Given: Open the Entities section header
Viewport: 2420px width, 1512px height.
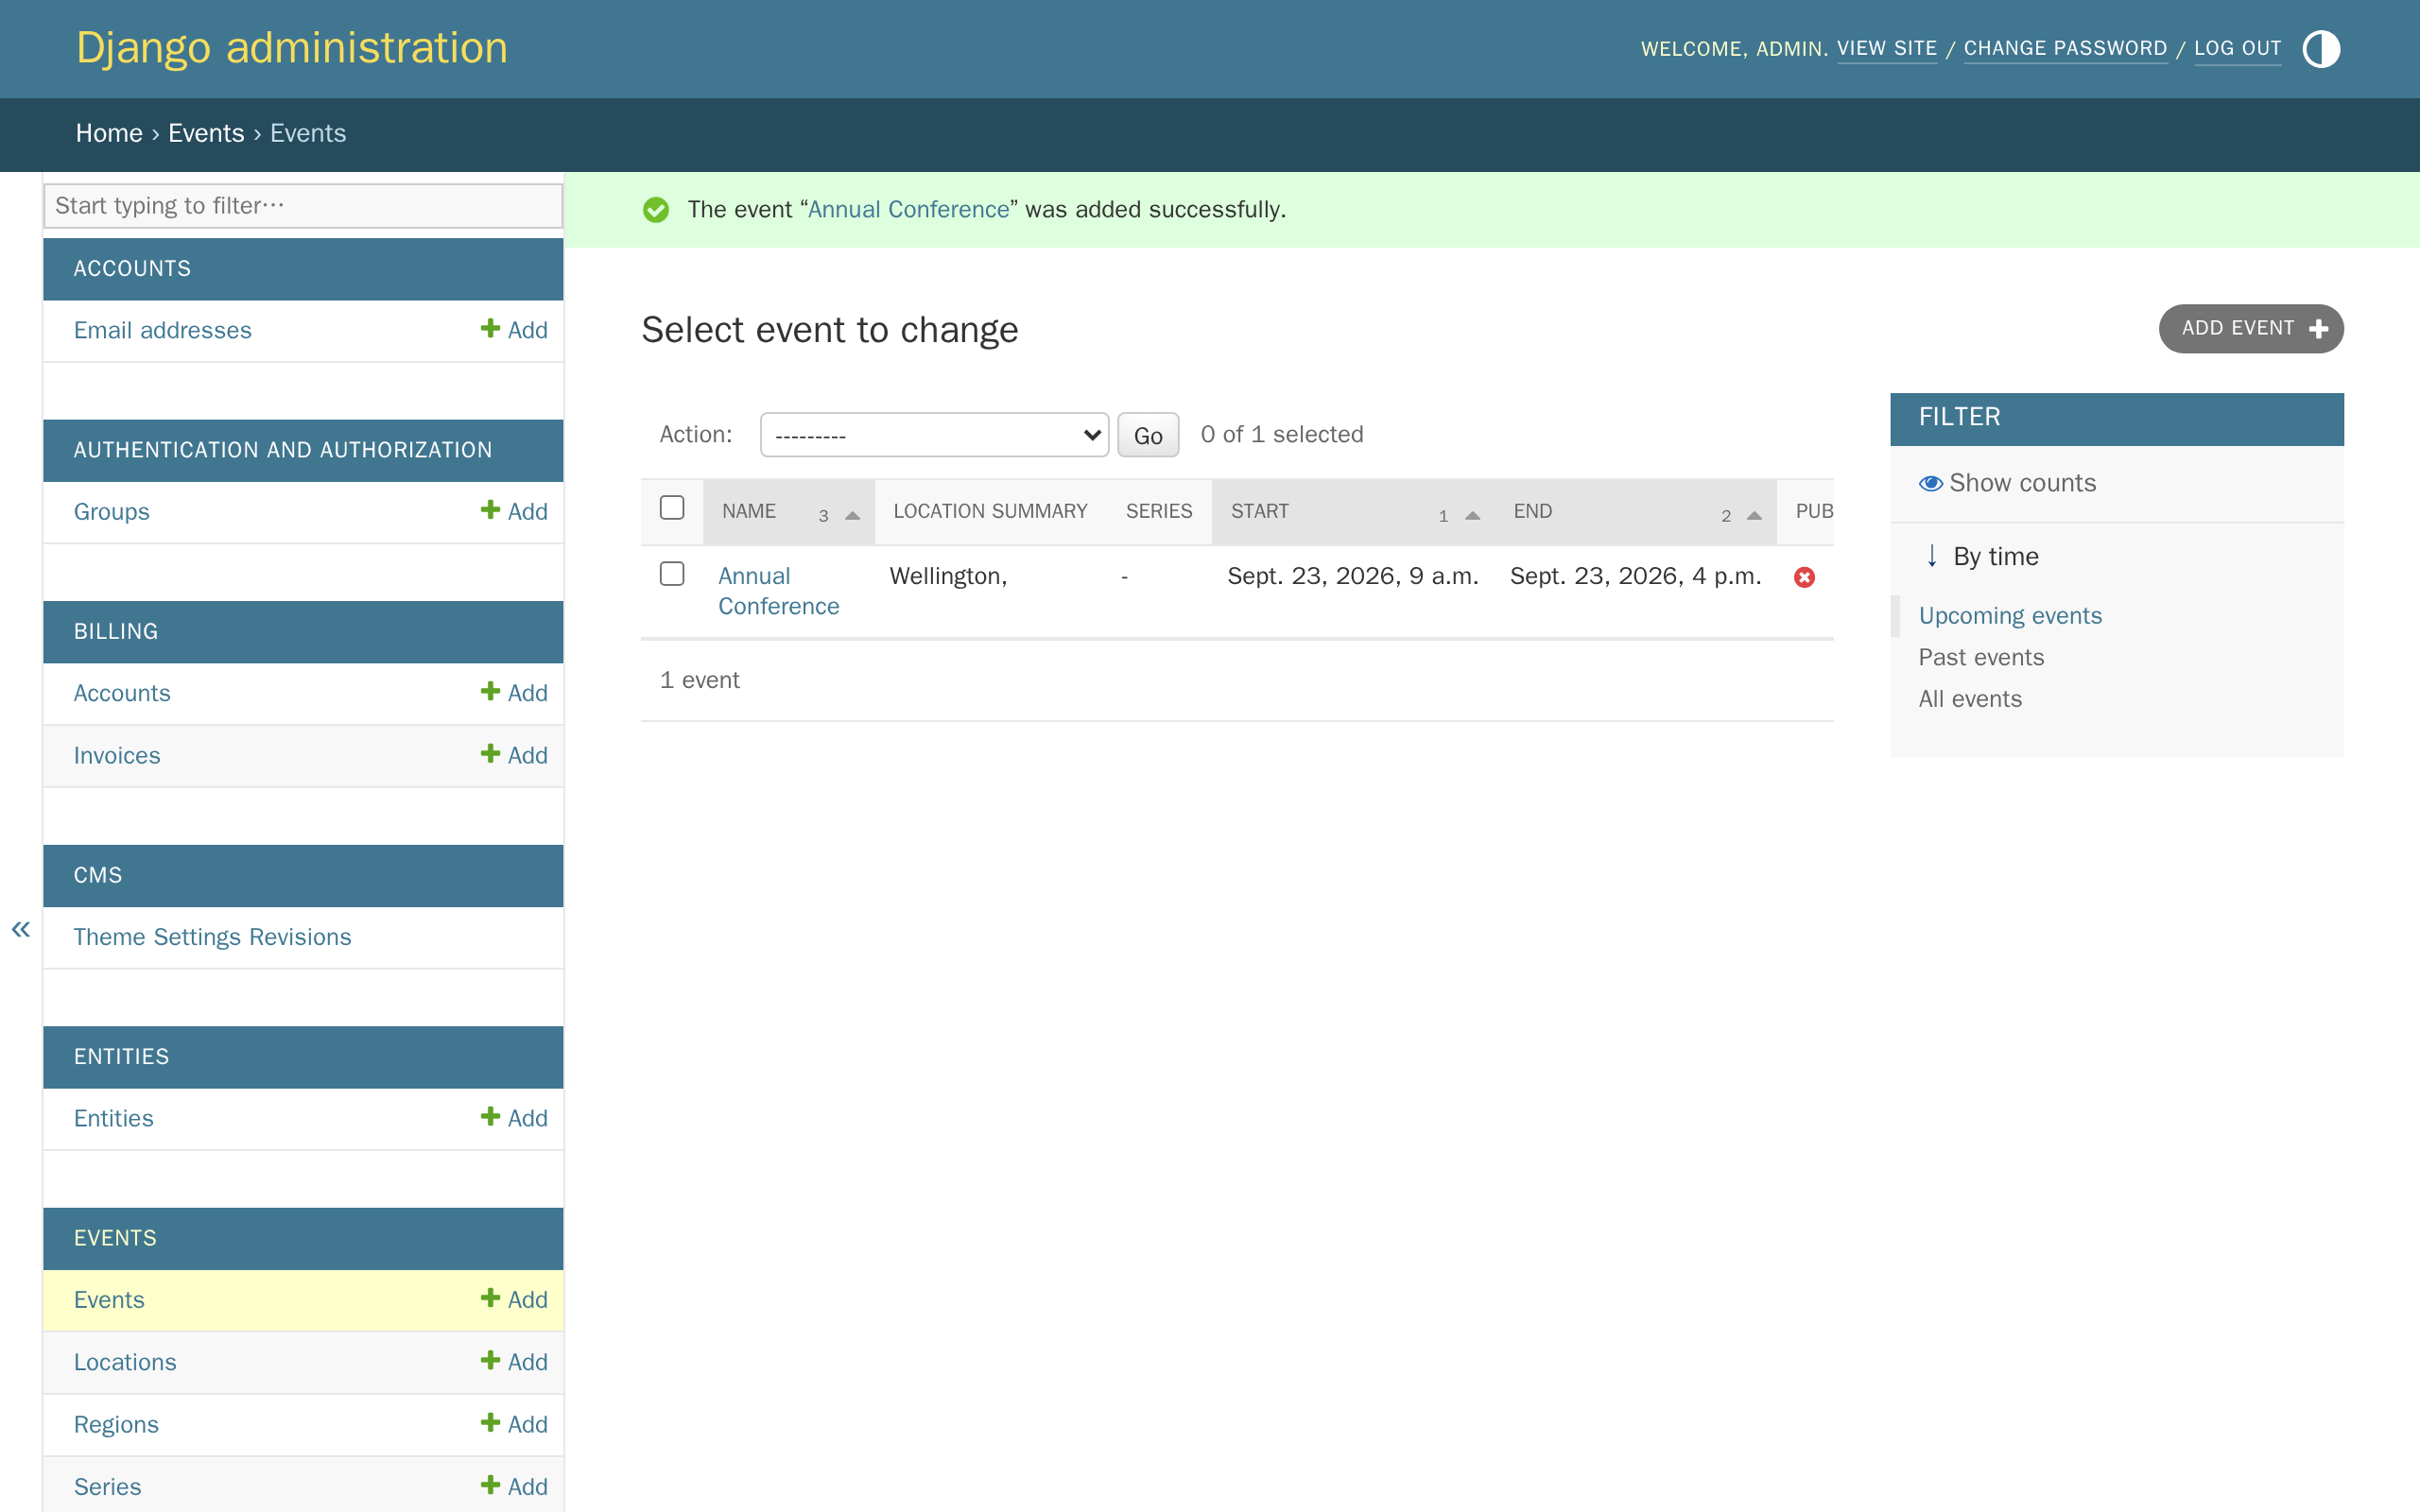Looking at the screenshot, I should (121, 1057).
